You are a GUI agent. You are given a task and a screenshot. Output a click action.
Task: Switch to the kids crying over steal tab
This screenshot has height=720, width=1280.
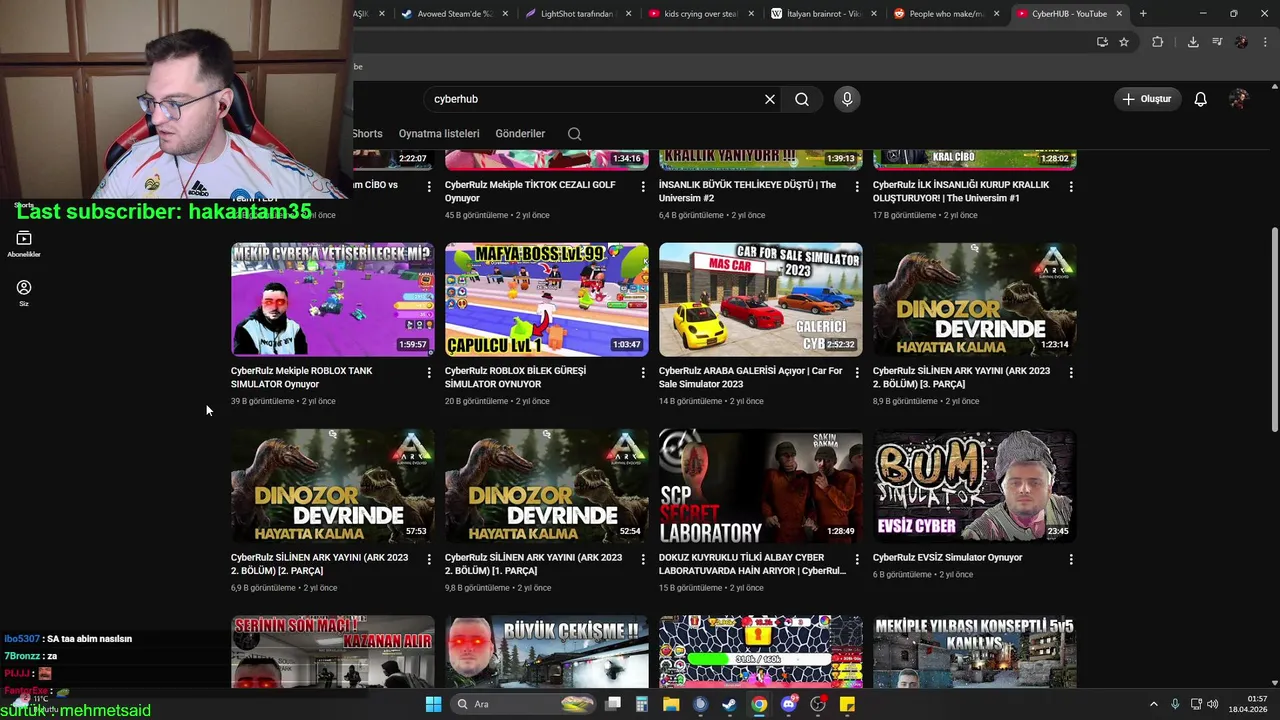point(700,14)
